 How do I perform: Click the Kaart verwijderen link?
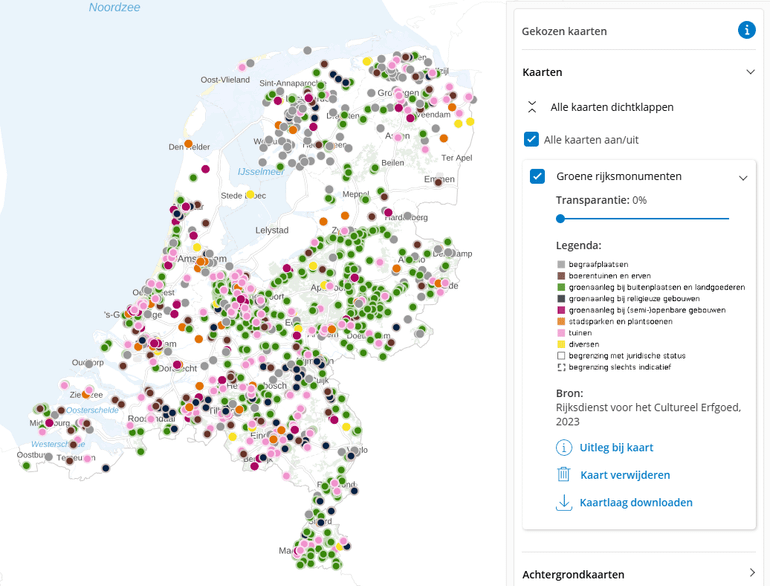click(x=625, y=475)
